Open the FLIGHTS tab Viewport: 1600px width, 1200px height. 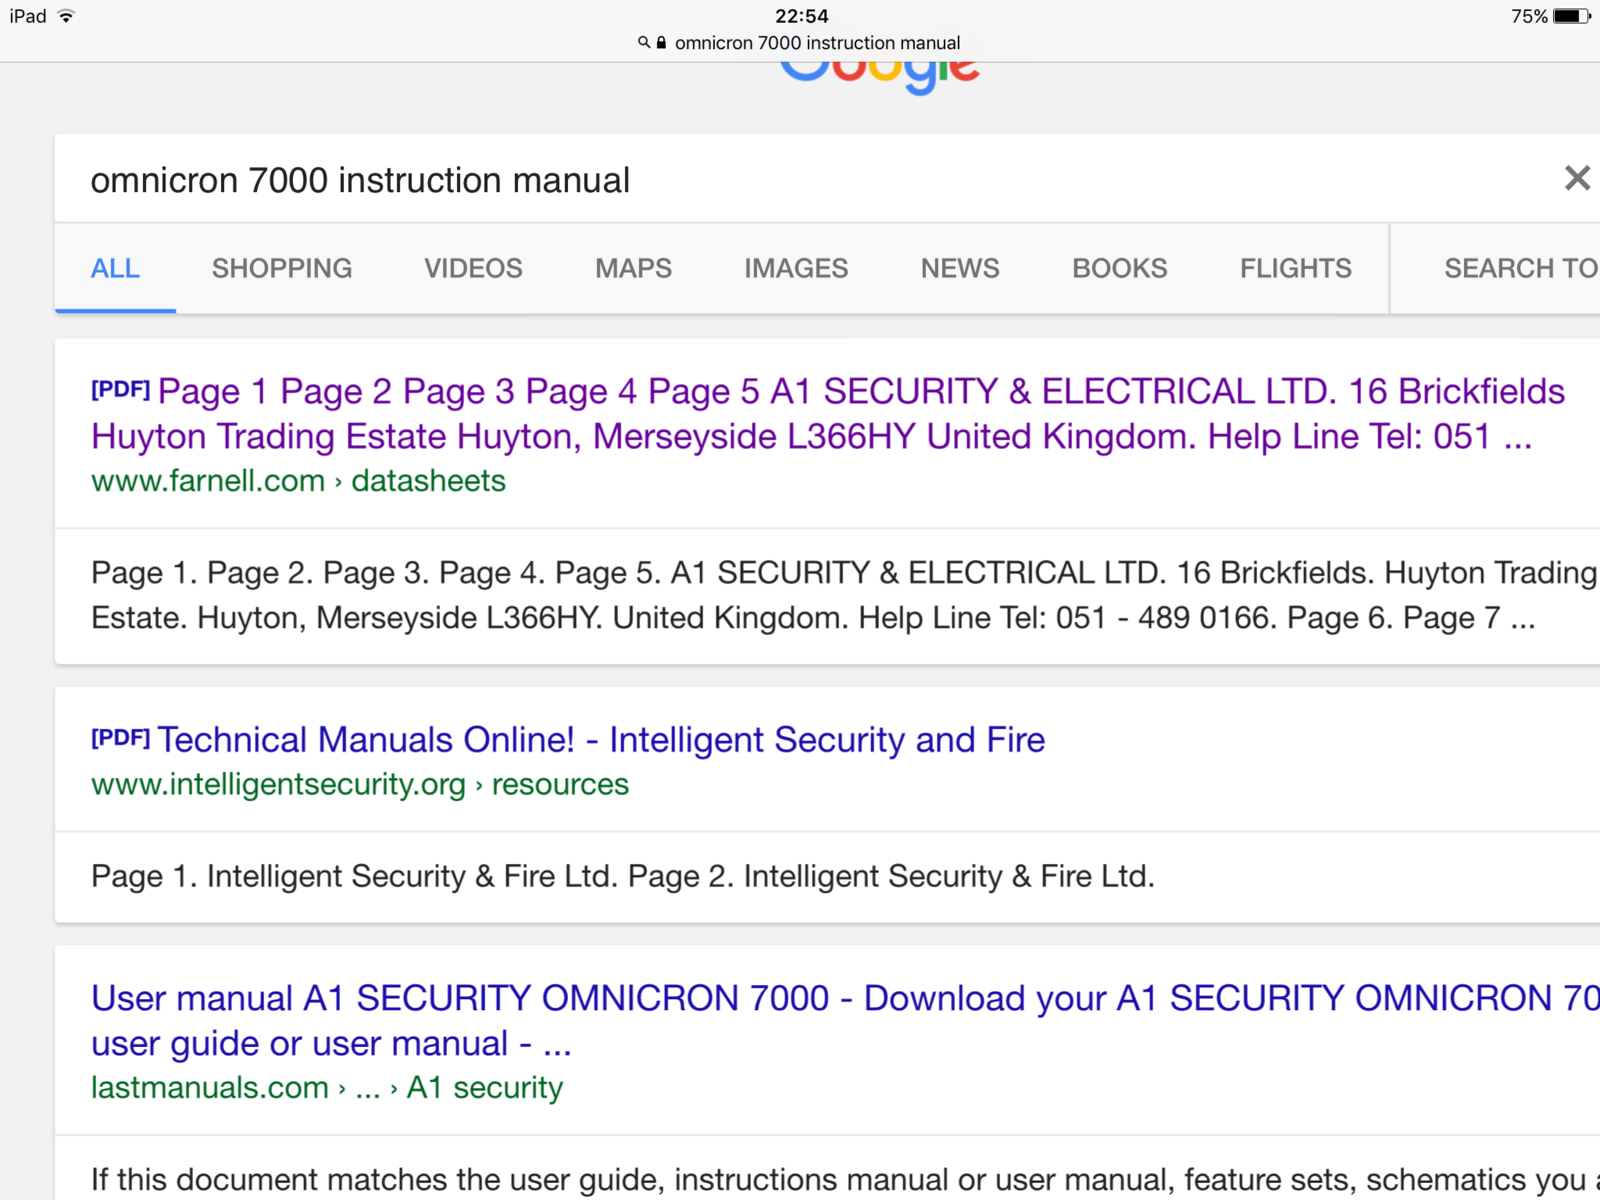[x=1295, y=268]
